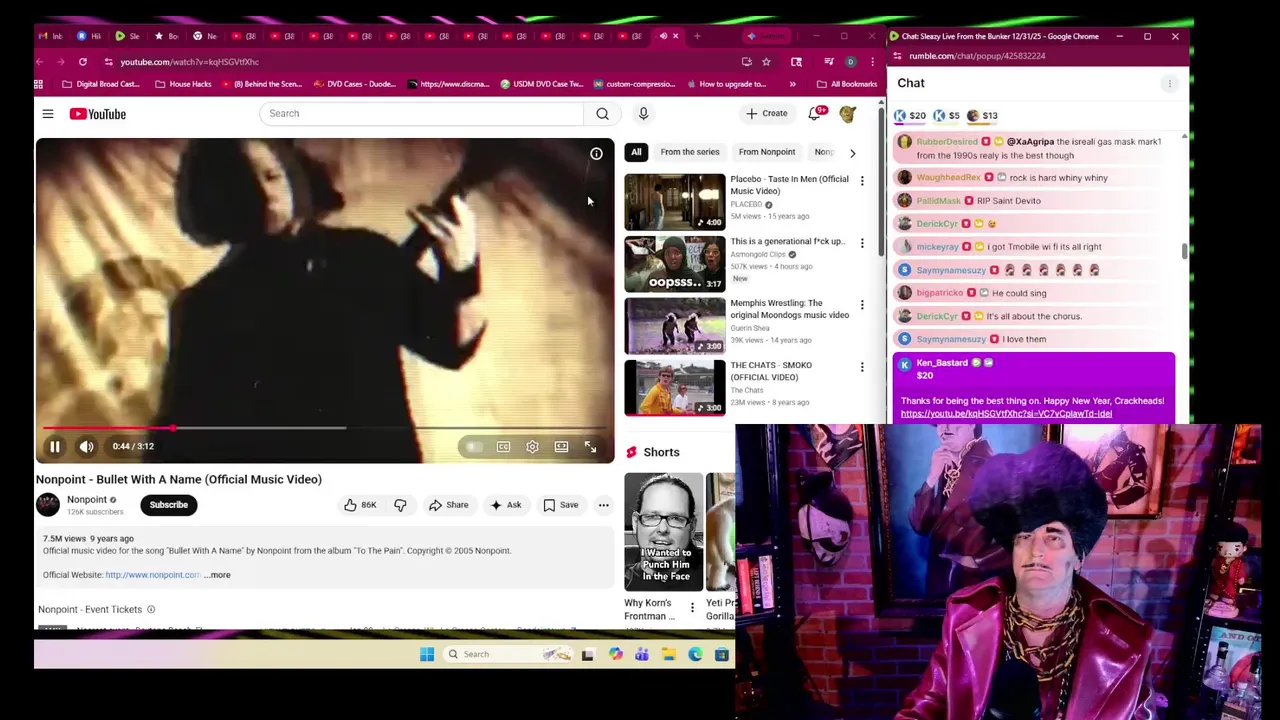1280x720 pixels.
Task: Open the nonpoint.com official website link
Action: pos(153,575)
